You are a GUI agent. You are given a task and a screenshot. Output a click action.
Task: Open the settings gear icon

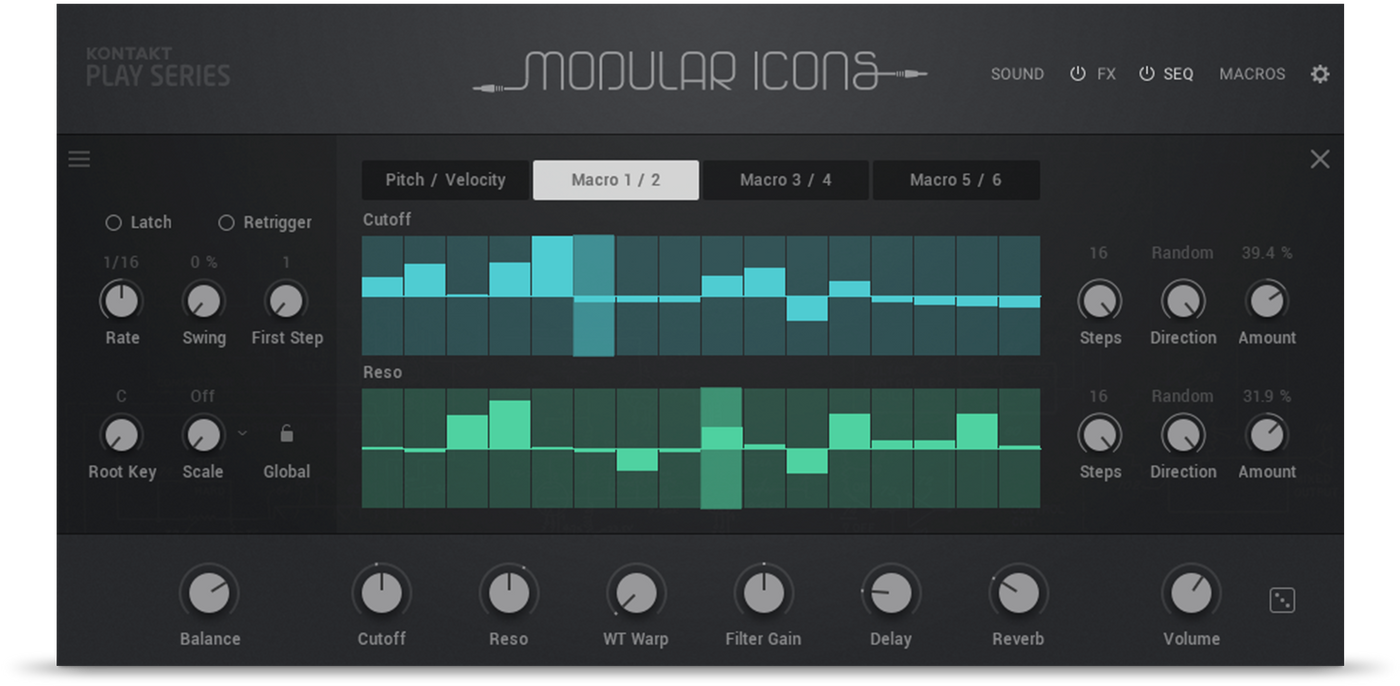(x=1320, y=74)
